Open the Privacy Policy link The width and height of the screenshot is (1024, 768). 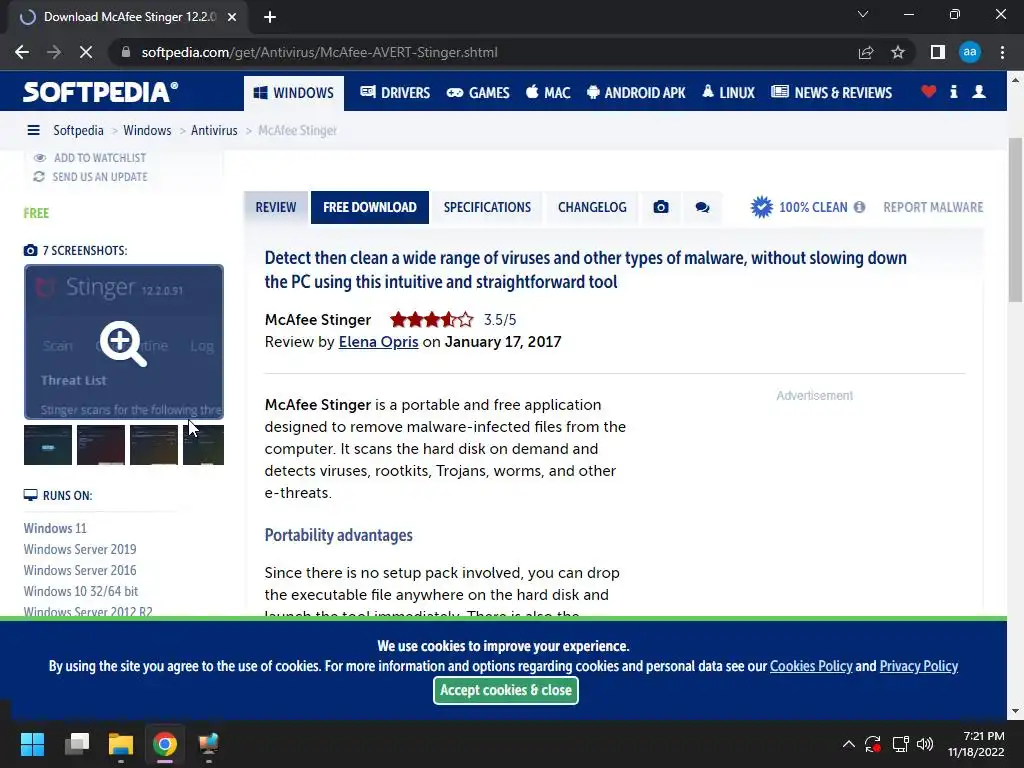pos(918,666)
